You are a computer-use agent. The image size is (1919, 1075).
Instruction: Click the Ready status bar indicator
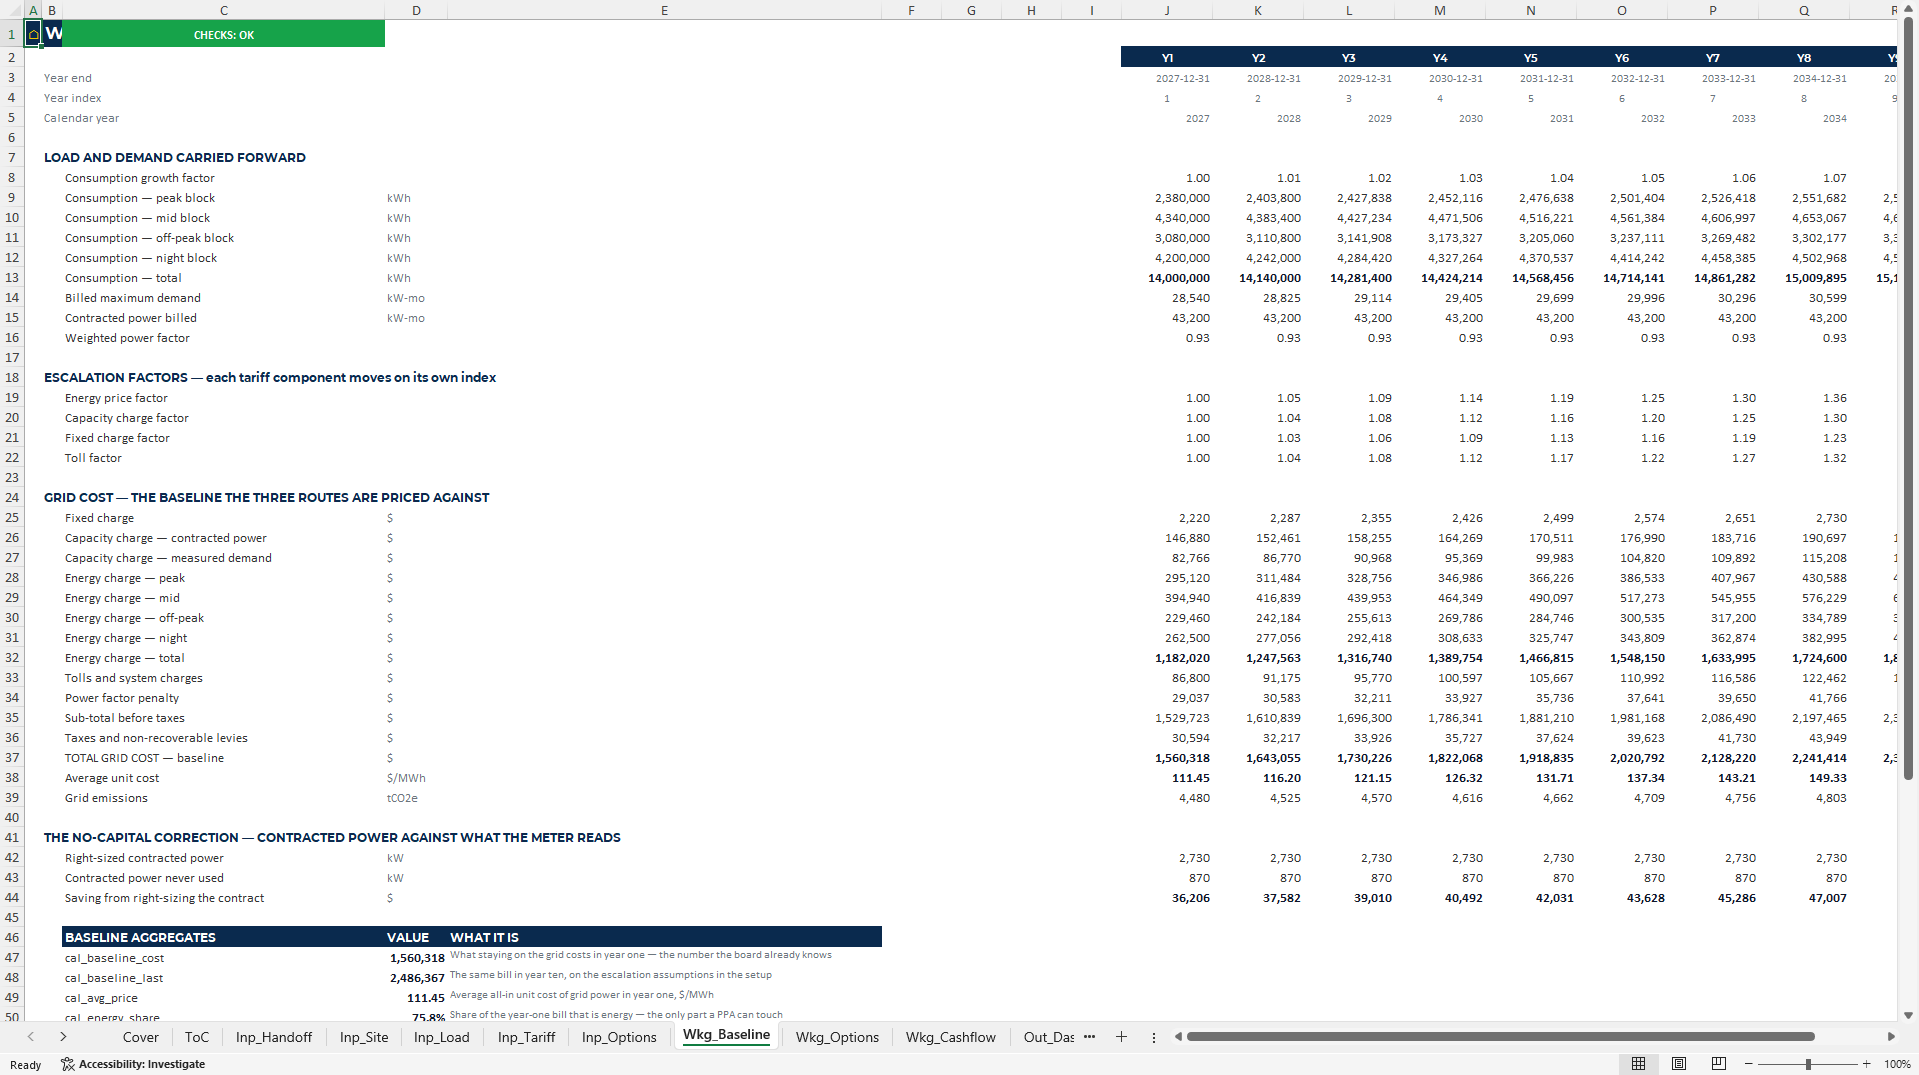[x=25, y=1065]
